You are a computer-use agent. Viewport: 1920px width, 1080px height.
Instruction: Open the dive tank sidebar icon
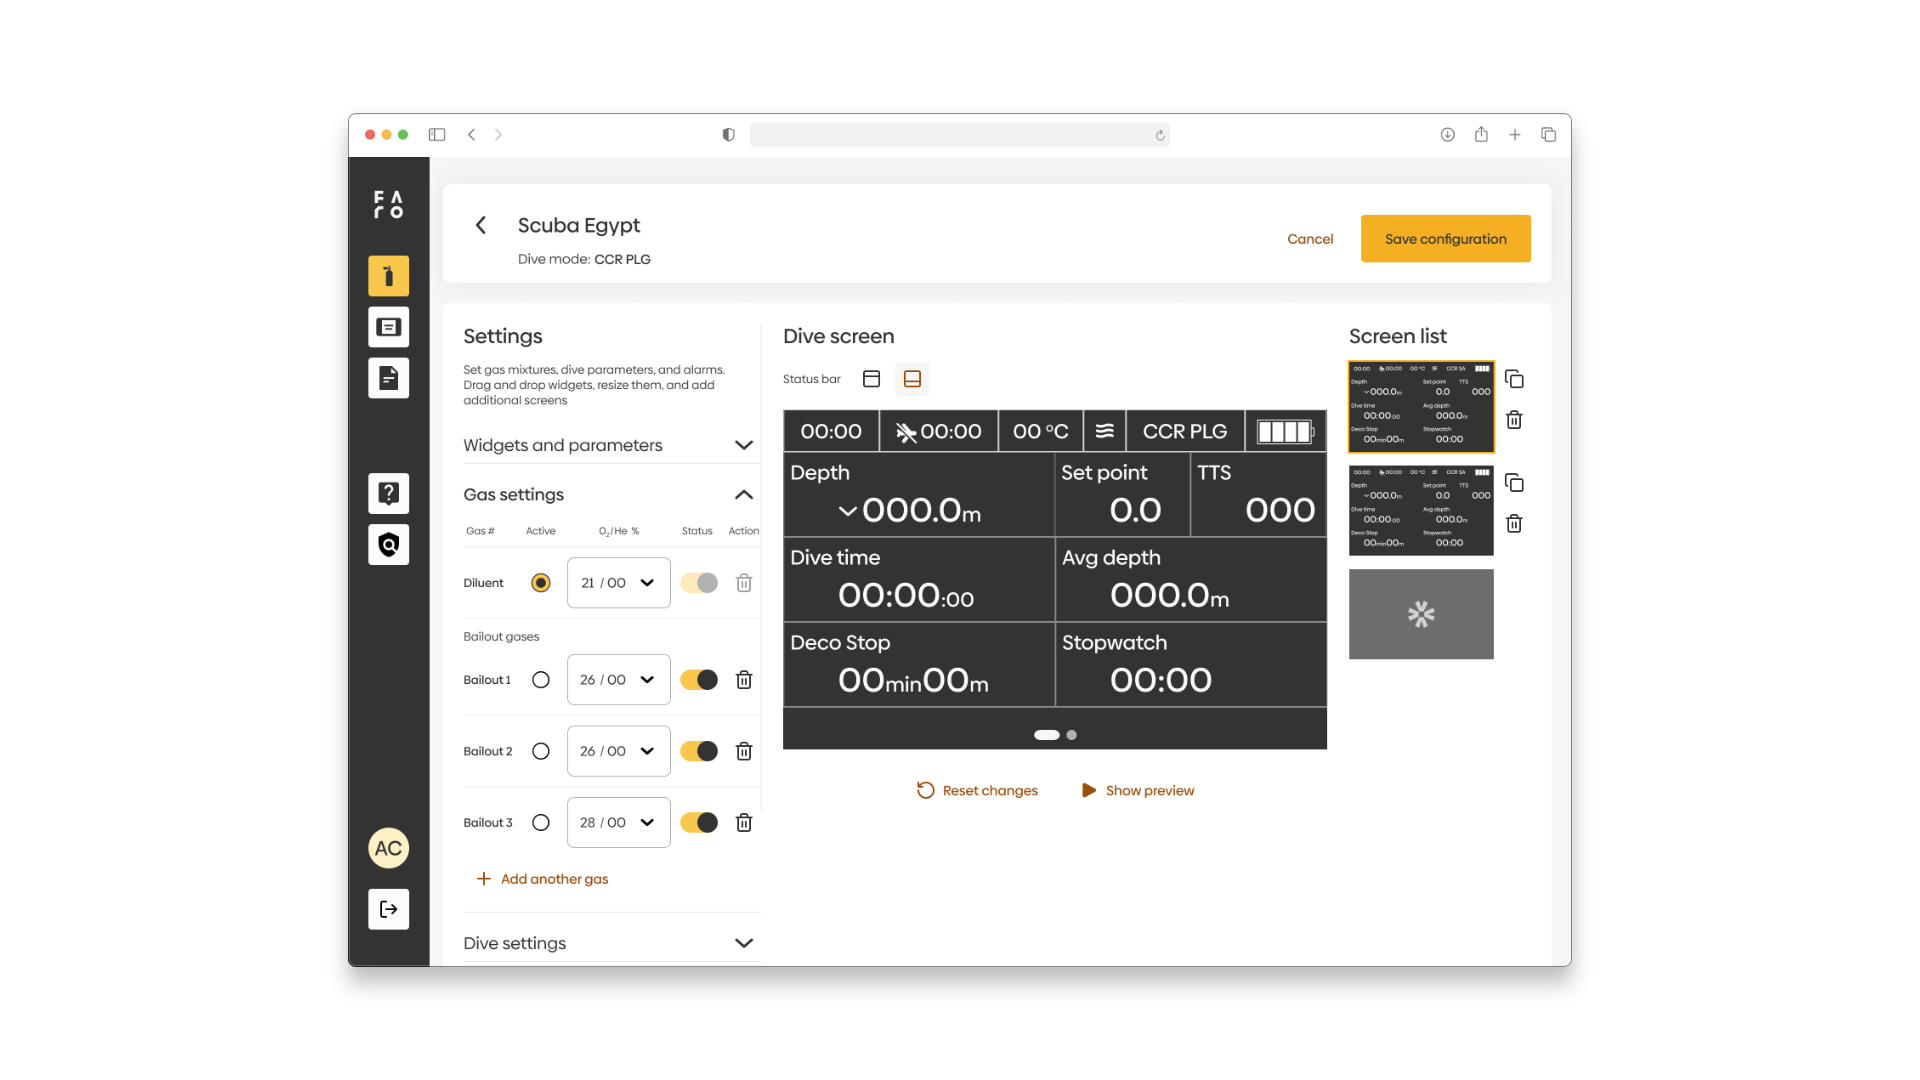click(388, 276)
